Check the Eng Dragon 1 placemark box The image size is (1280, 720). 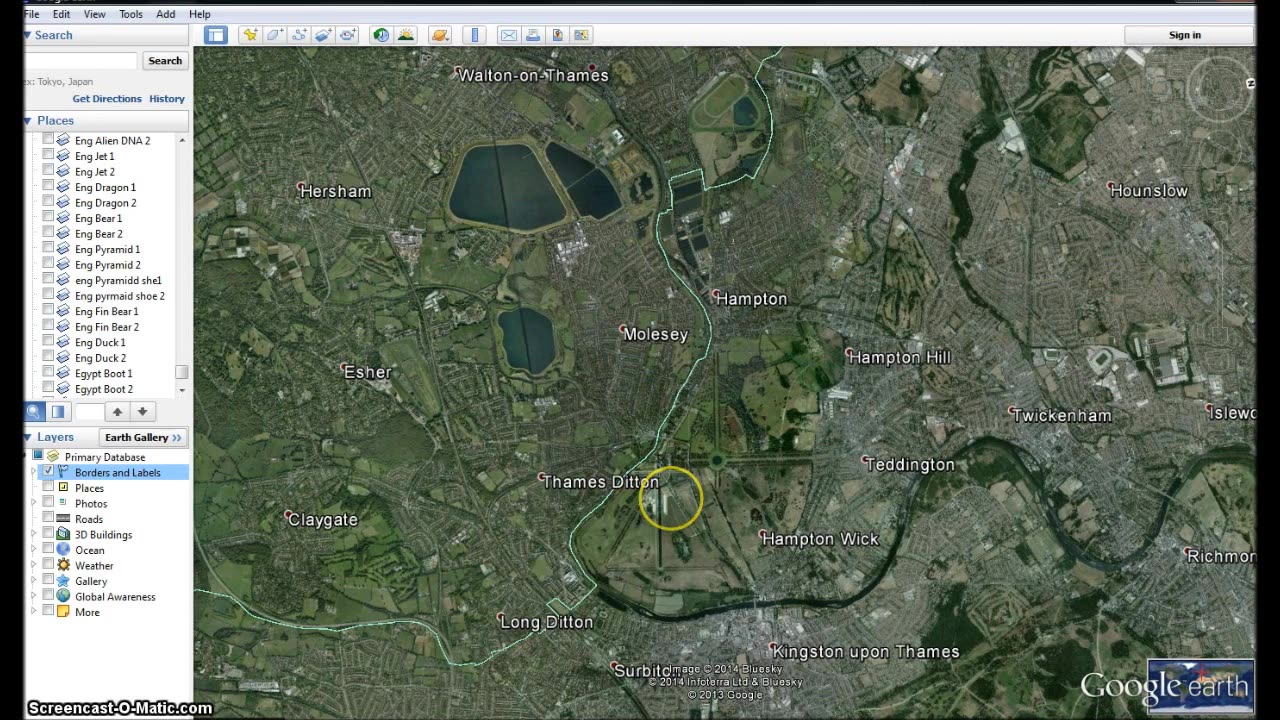[48, 186]
